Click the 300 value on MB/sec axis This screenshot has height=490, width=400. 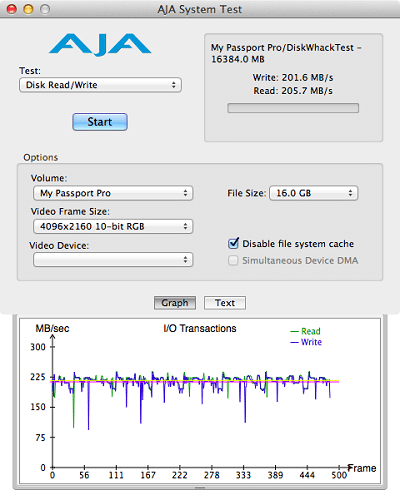[38, 347]
